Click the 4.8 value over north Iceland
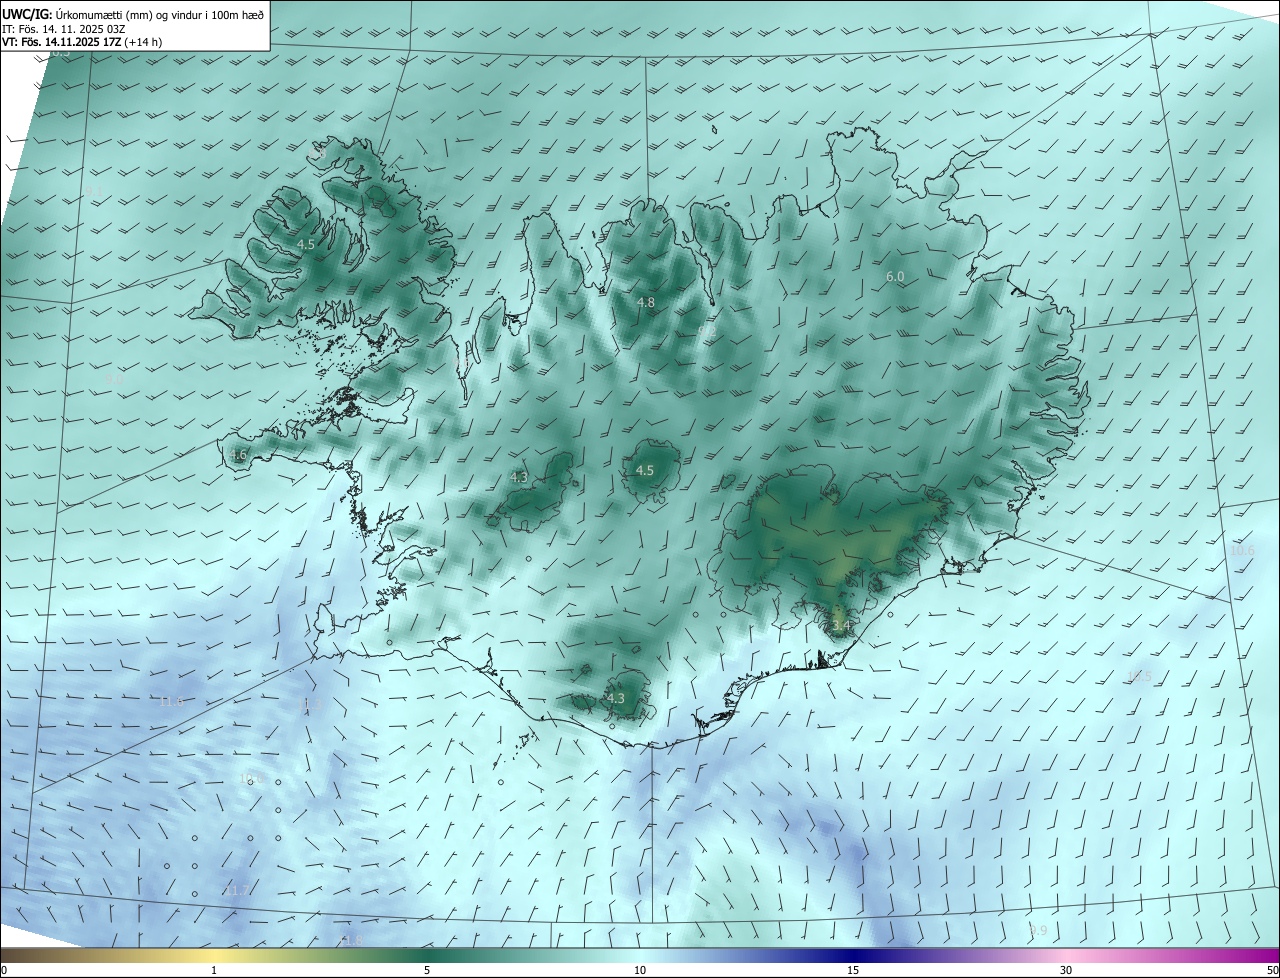Screen dimensions: 1280x978 (x=646, y=302)
